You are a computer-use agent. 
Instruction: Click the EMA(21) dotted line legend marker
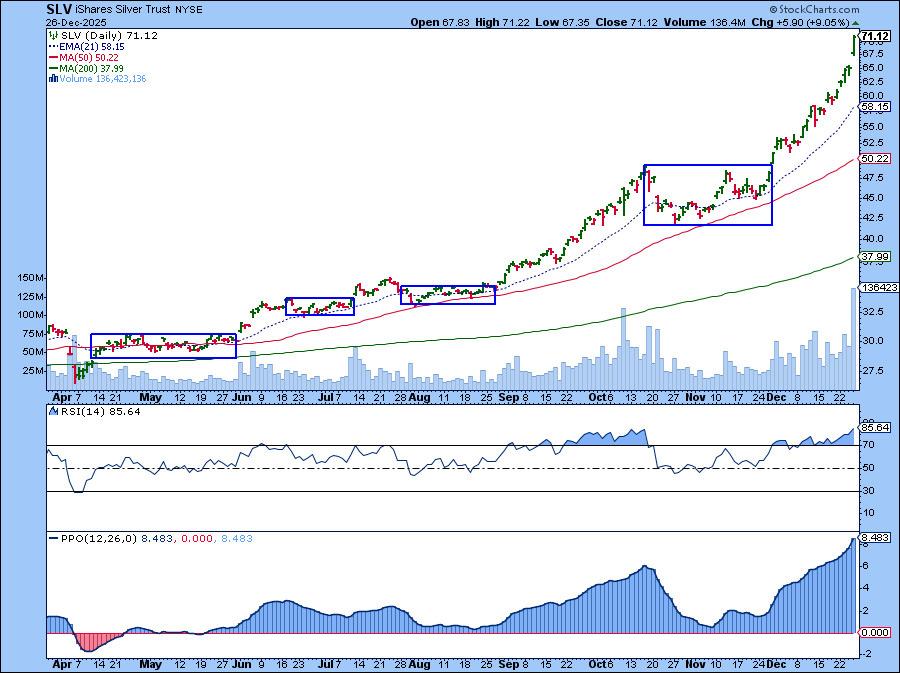tap(51, 46)
